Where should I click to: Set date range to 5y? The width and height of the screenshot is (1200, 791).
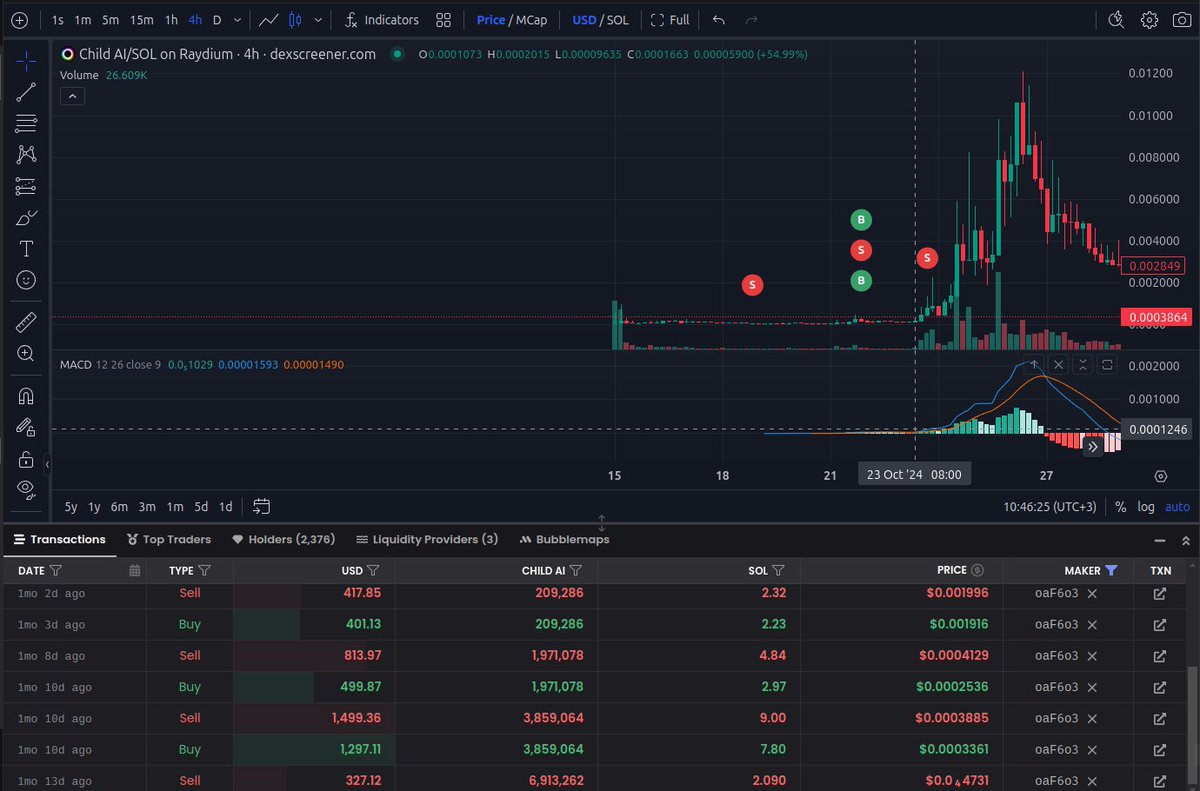71,506
